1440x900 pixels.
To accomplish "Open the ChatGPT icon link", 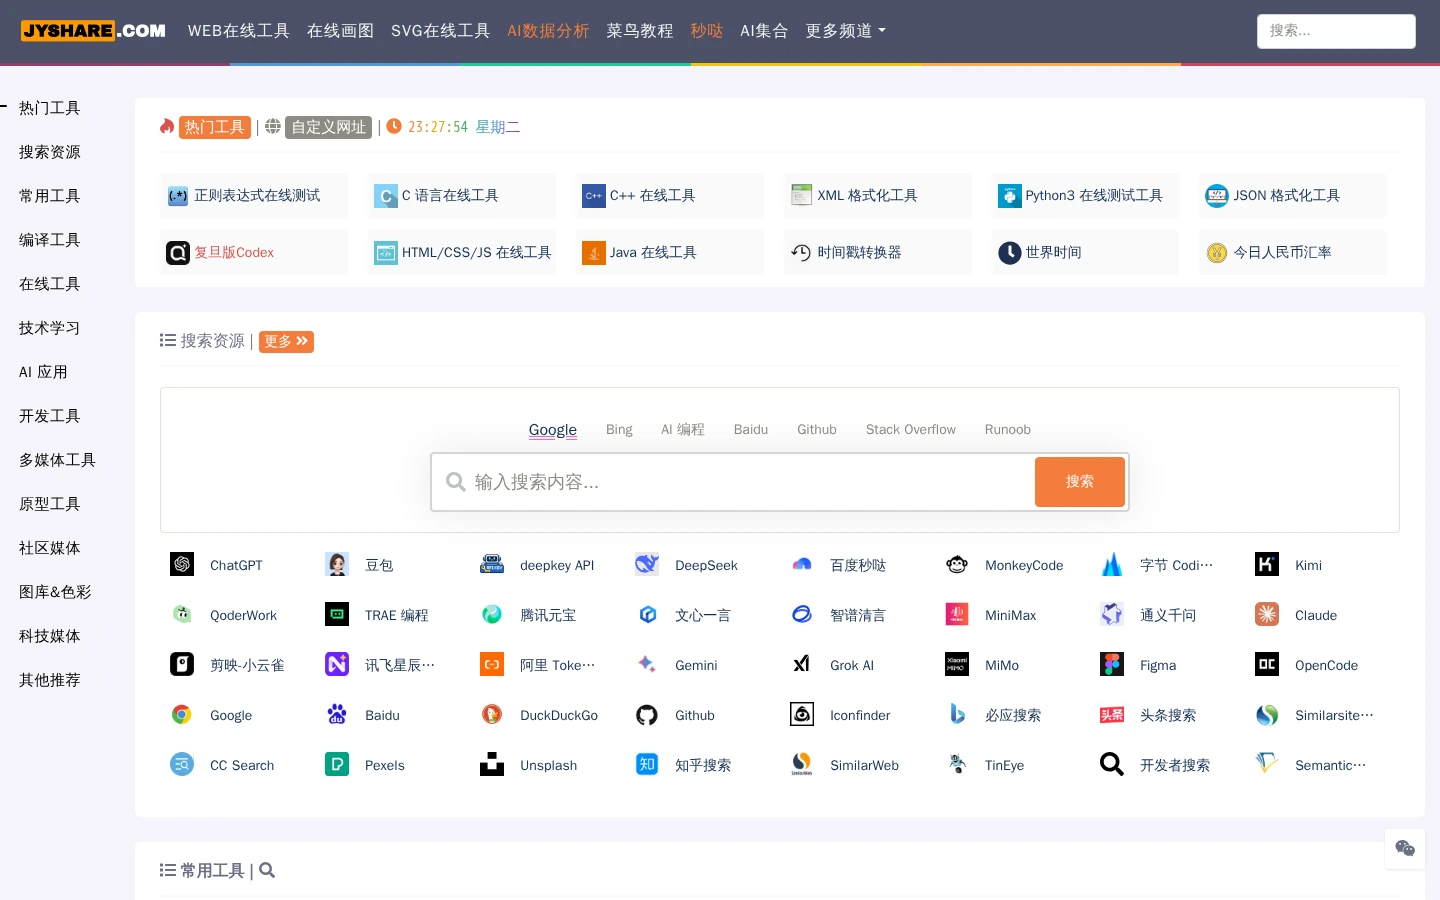I will point(182,565).
